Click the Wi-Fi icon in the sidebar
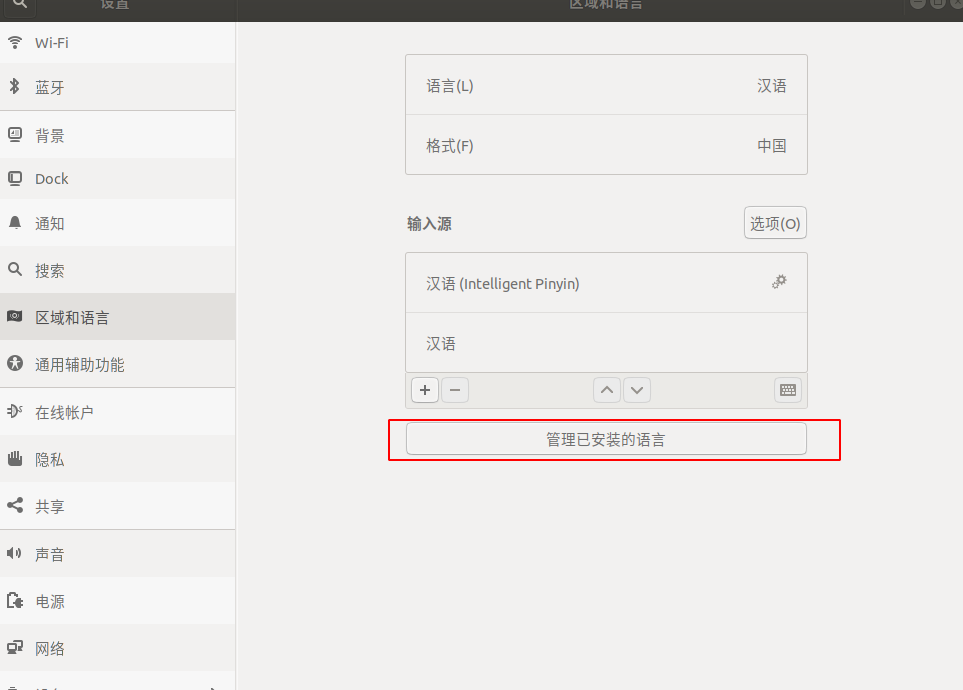The height and width of the screenshot is (690, 963). click(x=15, y=43)
